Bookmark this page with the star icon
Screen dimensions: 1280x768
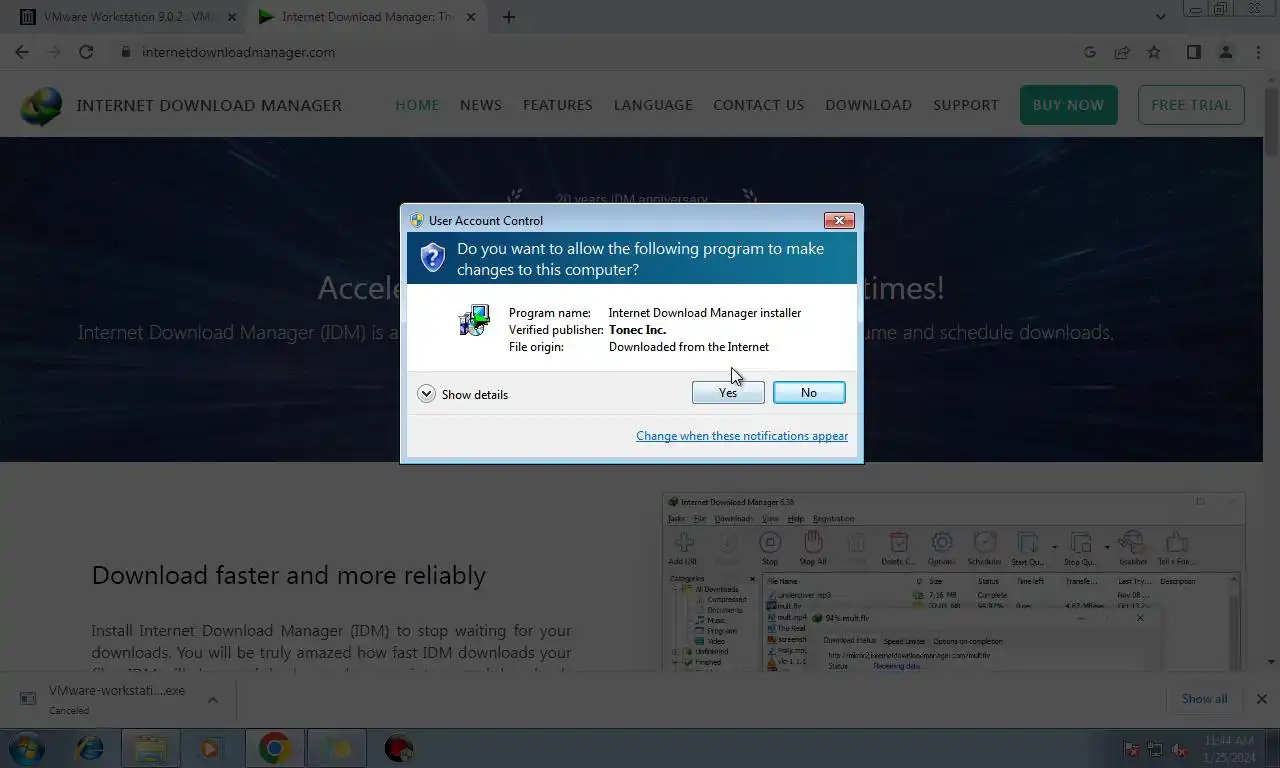click(x=1154, y=52)
